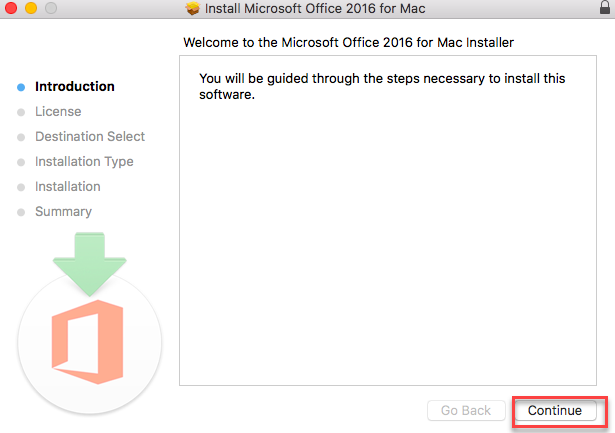Click the green download arrow graphic

(x=90, y=264)
